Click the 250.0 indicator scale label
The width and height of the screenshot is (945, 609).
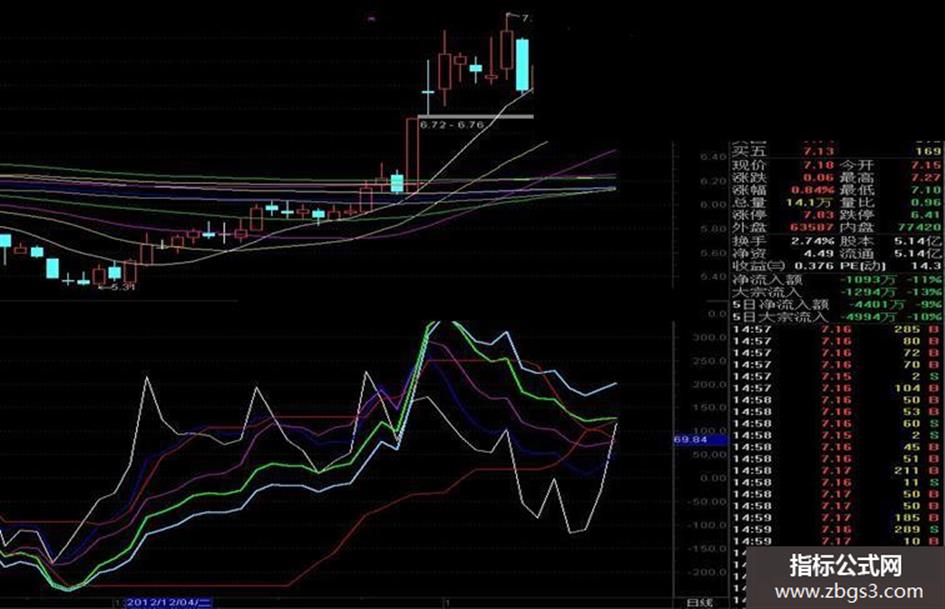tap(709, 361)
